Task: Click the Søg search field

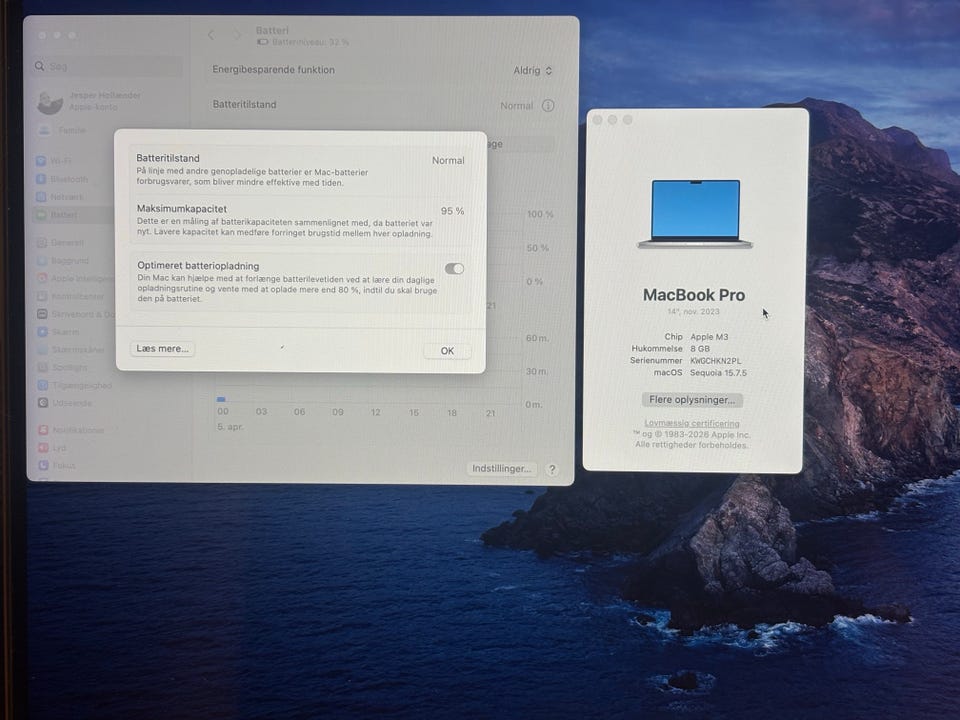Action: click(108, 66)
